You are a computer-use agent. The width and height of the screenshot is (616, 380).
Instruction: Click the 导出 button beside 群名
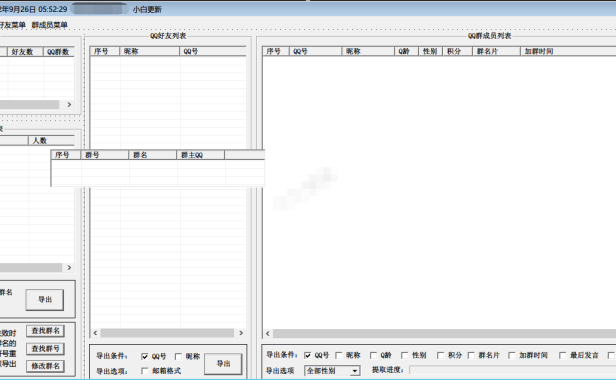45,300
